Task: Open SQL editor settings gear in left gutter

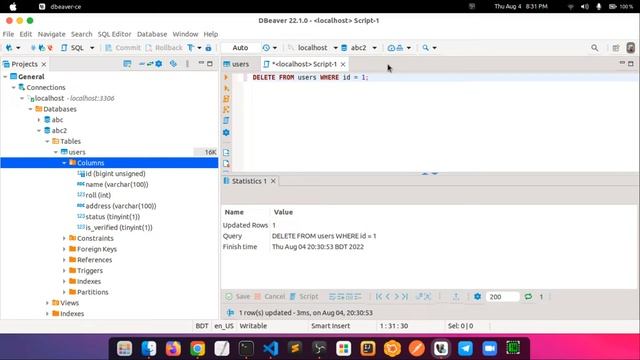Action: pyautogui.click(x=226, y=133)
